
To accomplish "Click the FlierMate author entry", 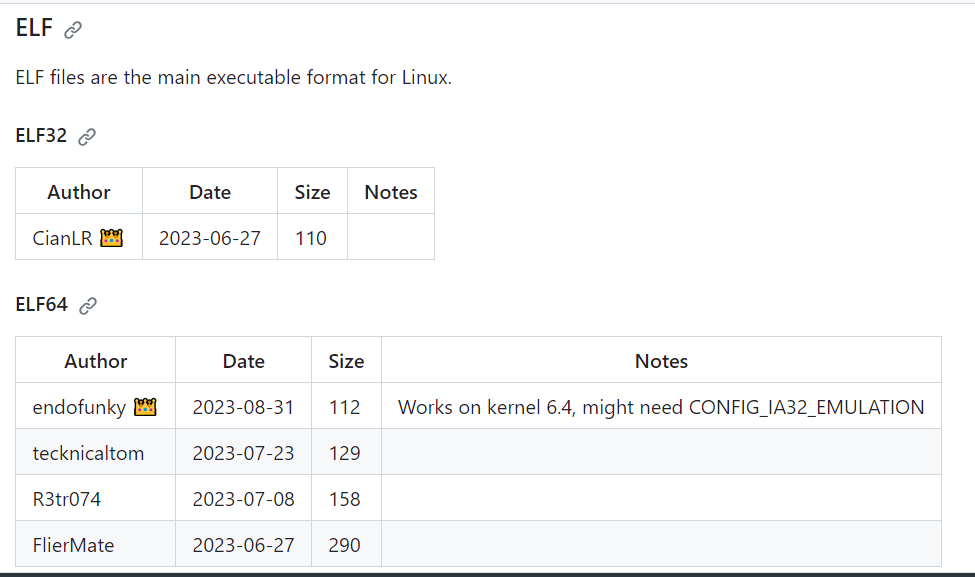I will click(x=73, y=545).
